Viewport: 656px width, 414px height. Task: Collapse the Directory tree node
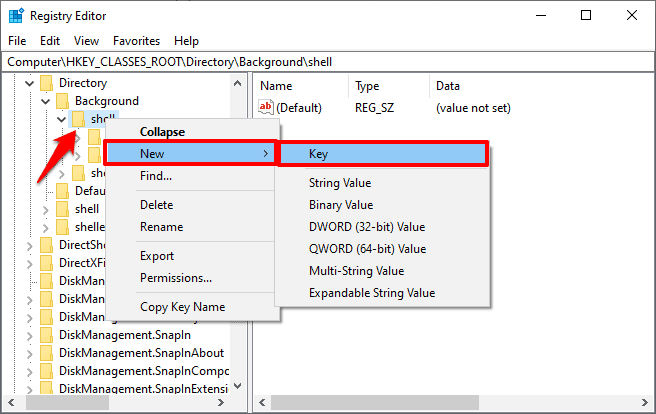point(29,83)
